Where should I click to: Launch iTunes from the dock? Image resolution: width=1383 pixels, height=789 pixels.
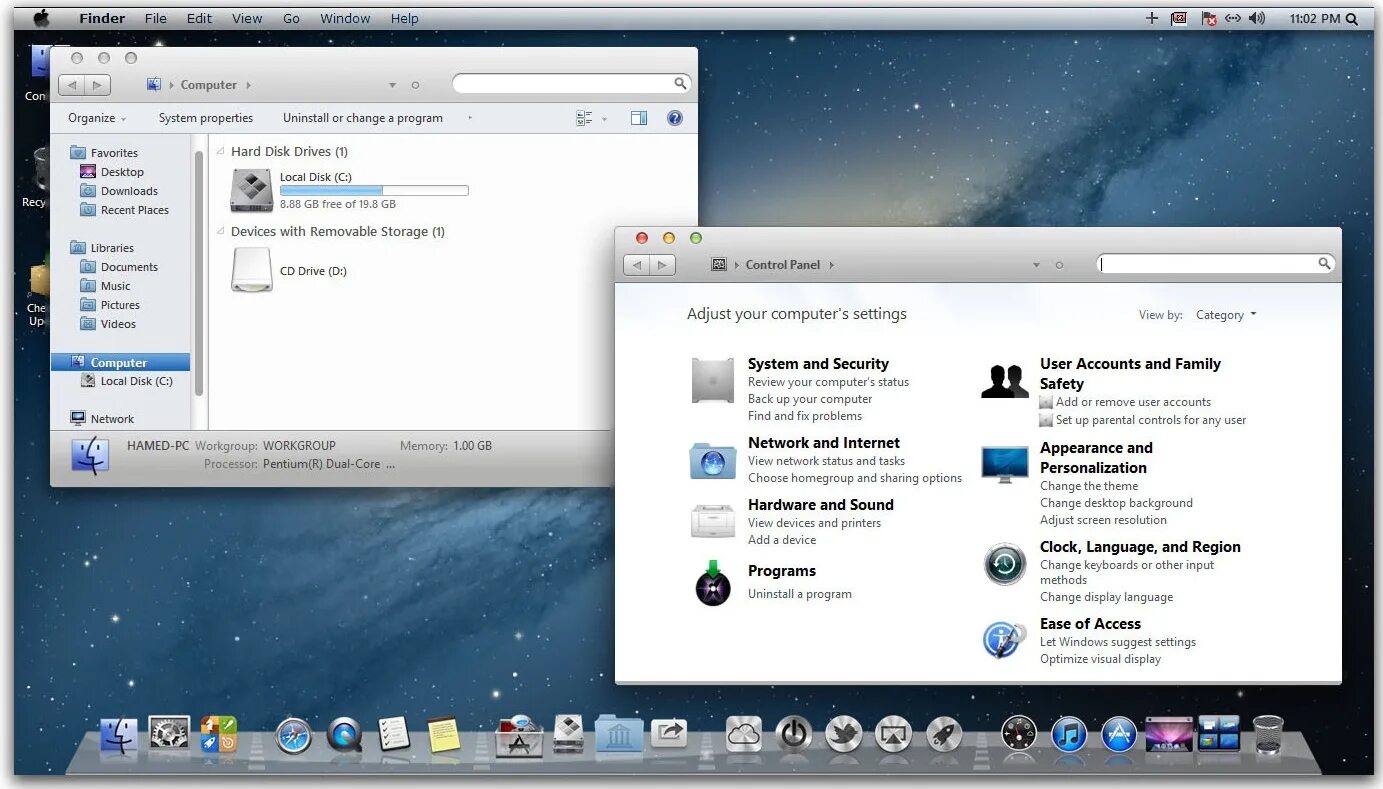[1069, 735]
